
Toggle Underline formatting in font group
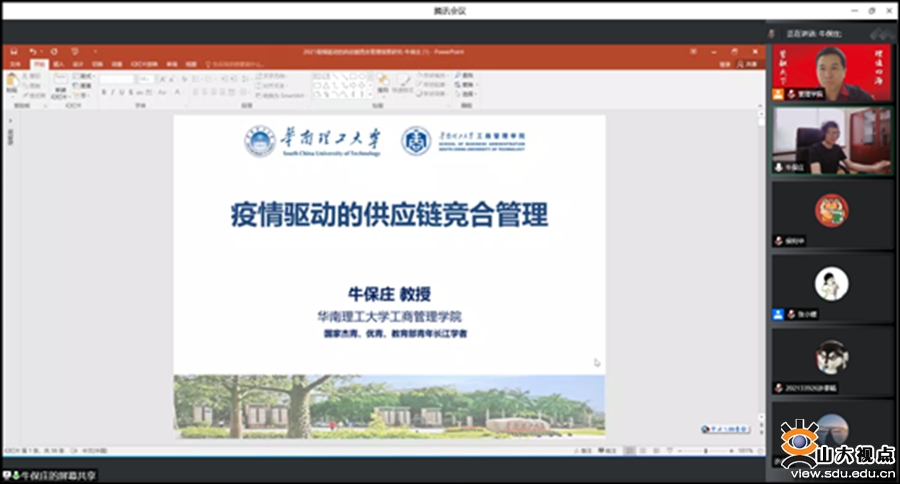121,92
